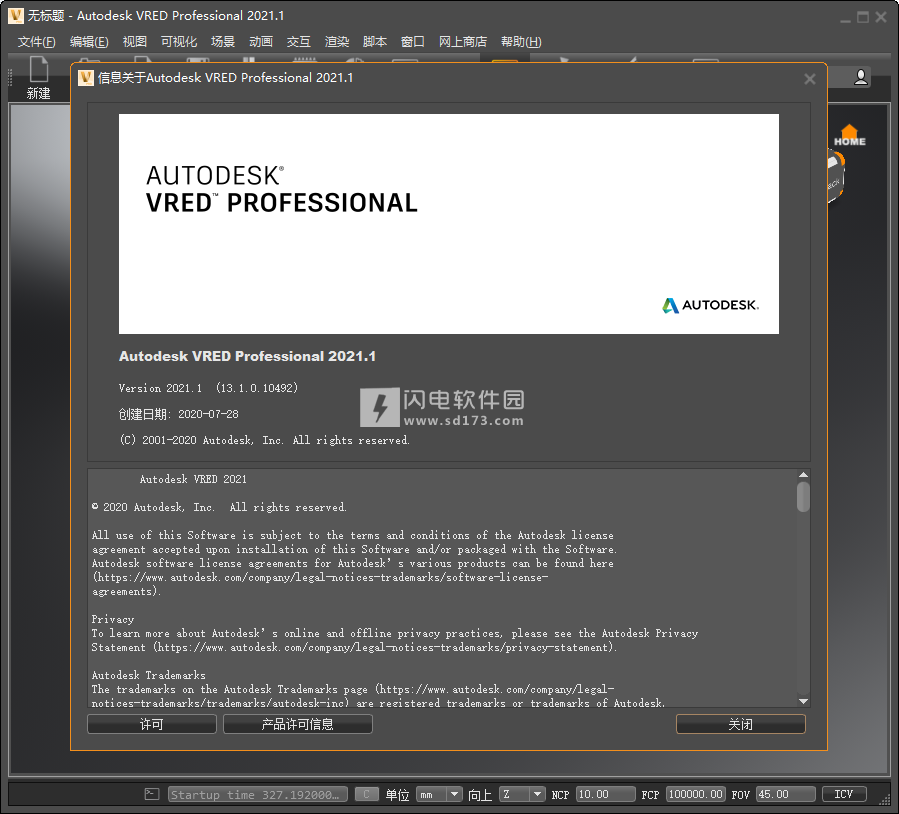
Task: Open the 脚本 menu
Action: [x=375, y=42]
